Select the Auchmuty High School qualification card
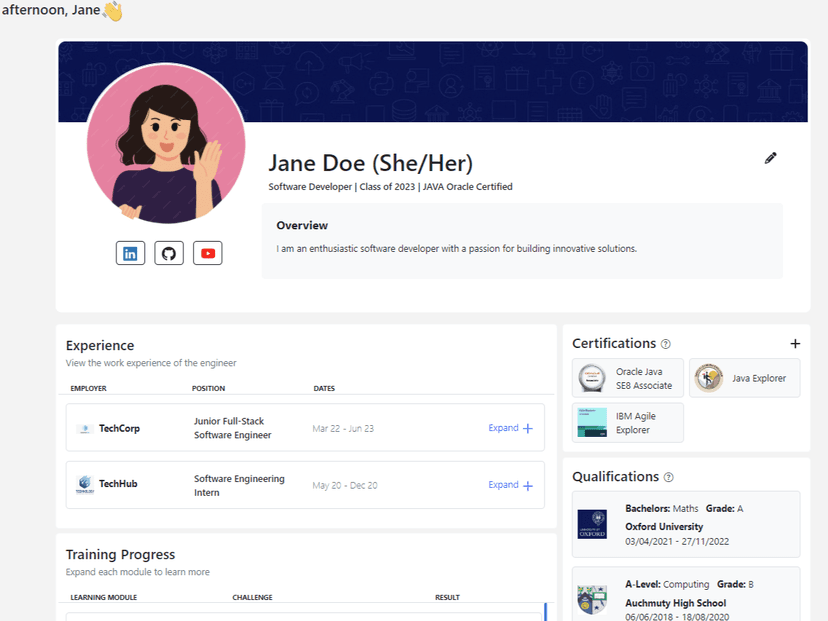This screenshot has width=828, height=621. click(685, 594)
